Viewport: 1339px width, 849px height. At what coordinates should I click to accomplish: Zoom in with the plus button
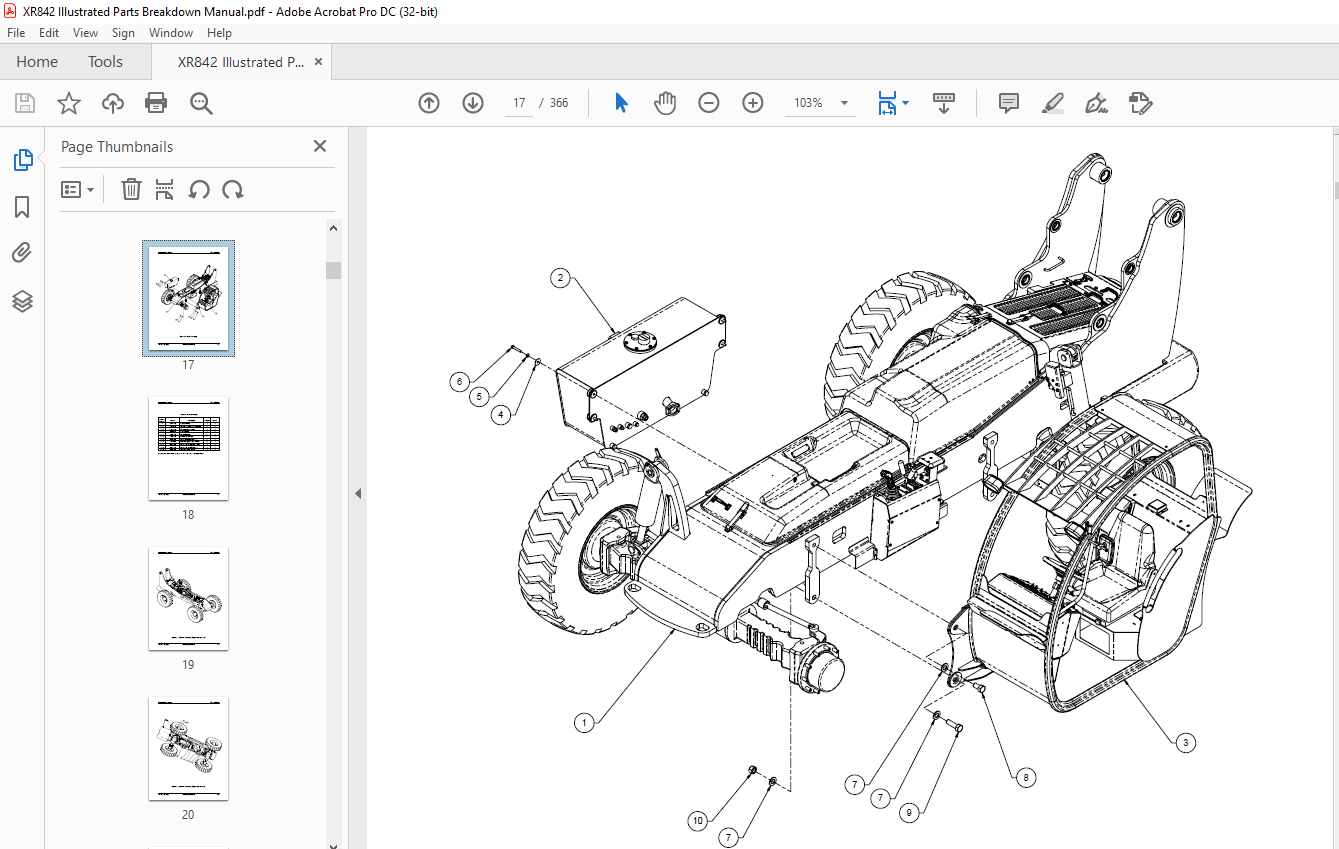(753, 103)
